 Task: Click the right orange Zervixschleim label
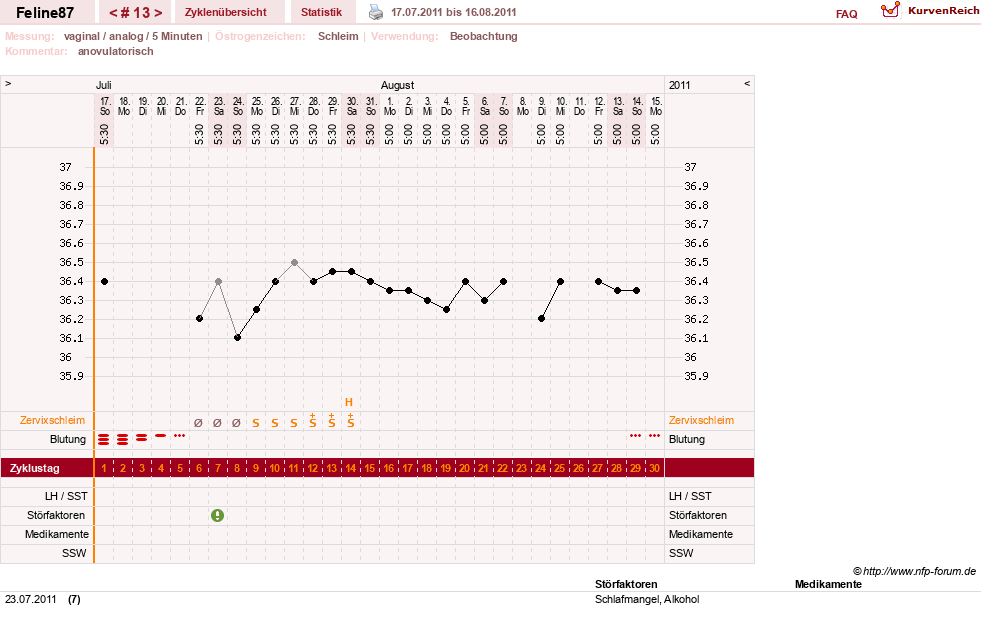click(x=701, y=420)
